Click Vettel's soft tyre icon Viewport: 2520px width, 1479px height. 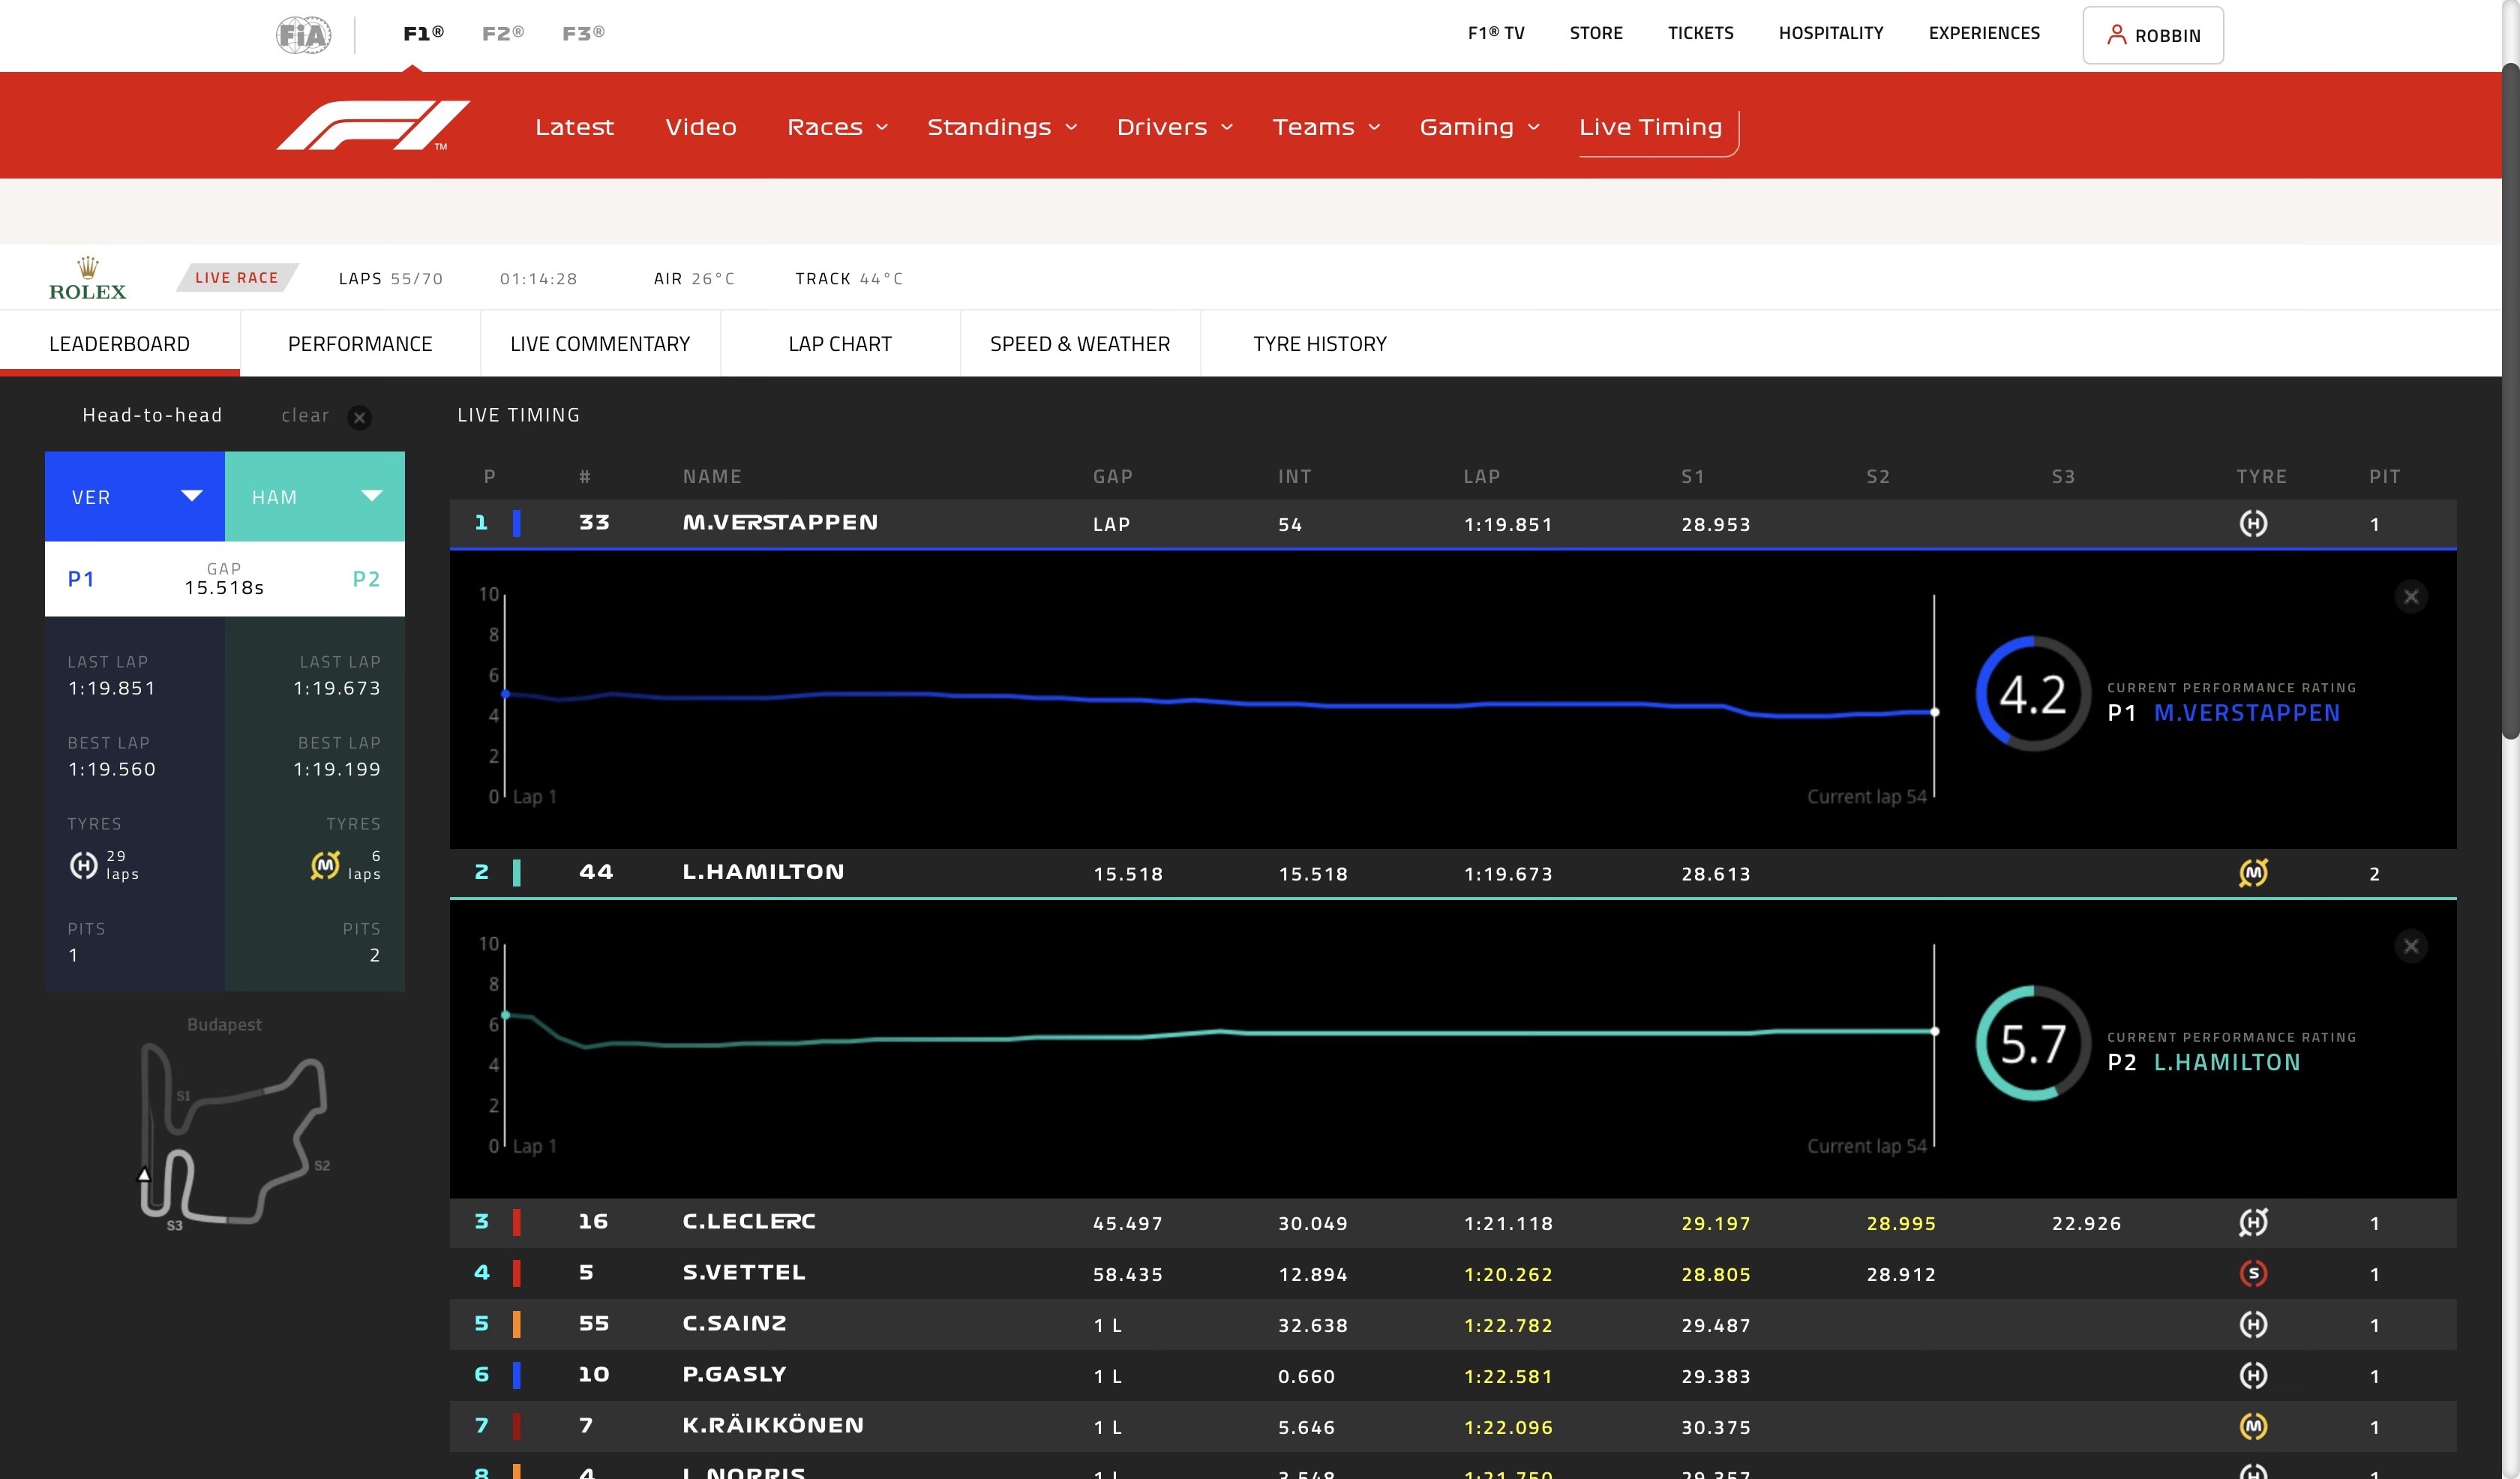tap(2253, 1273)
